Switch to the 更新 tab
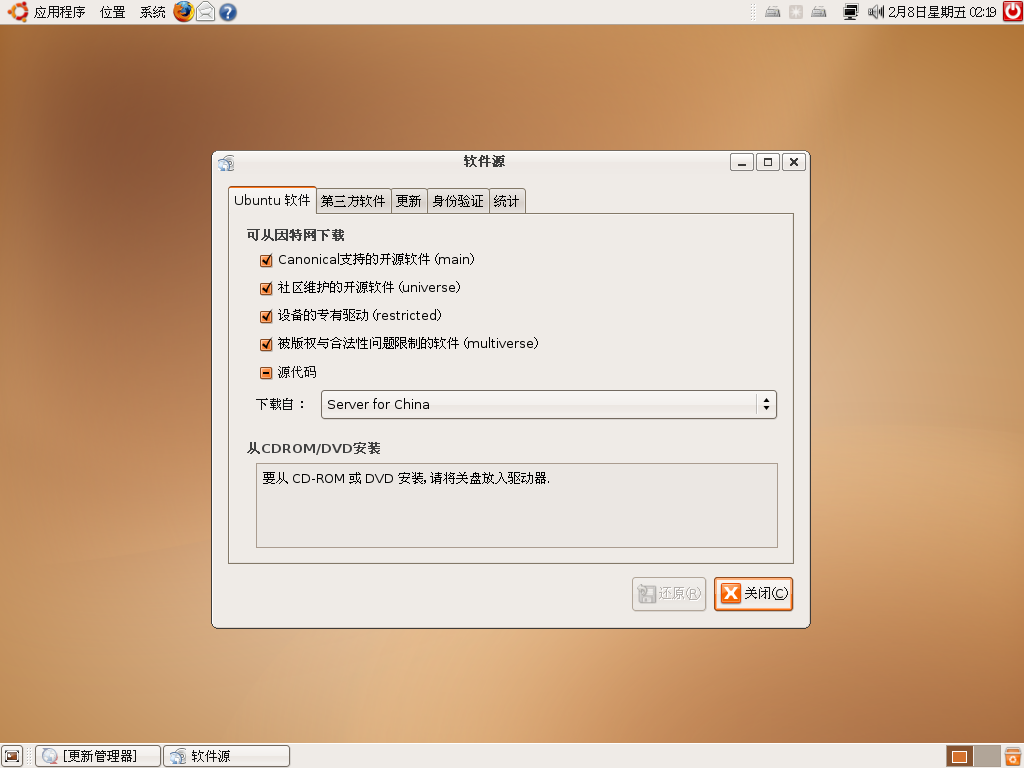This screenshot has width=1024, height=768. pos(409,201)
